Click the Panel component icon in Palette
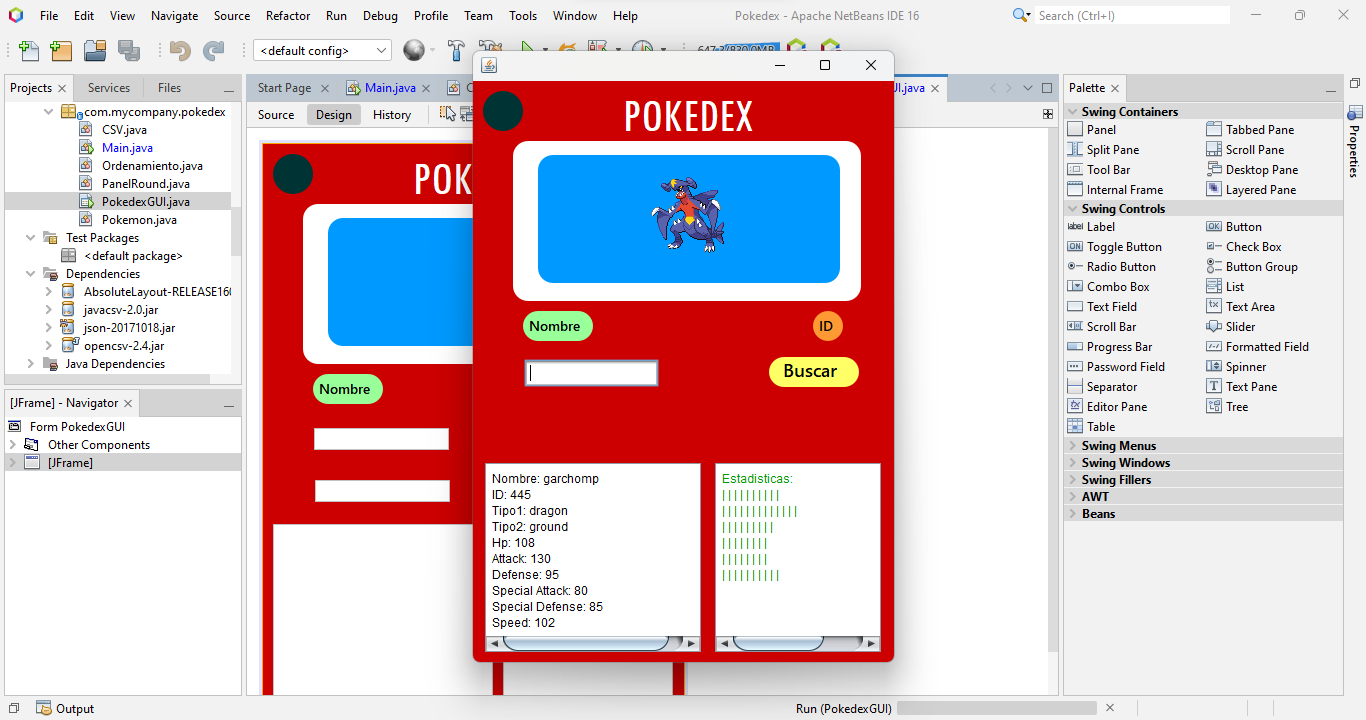1366x720 pixels. [1075, 129]
